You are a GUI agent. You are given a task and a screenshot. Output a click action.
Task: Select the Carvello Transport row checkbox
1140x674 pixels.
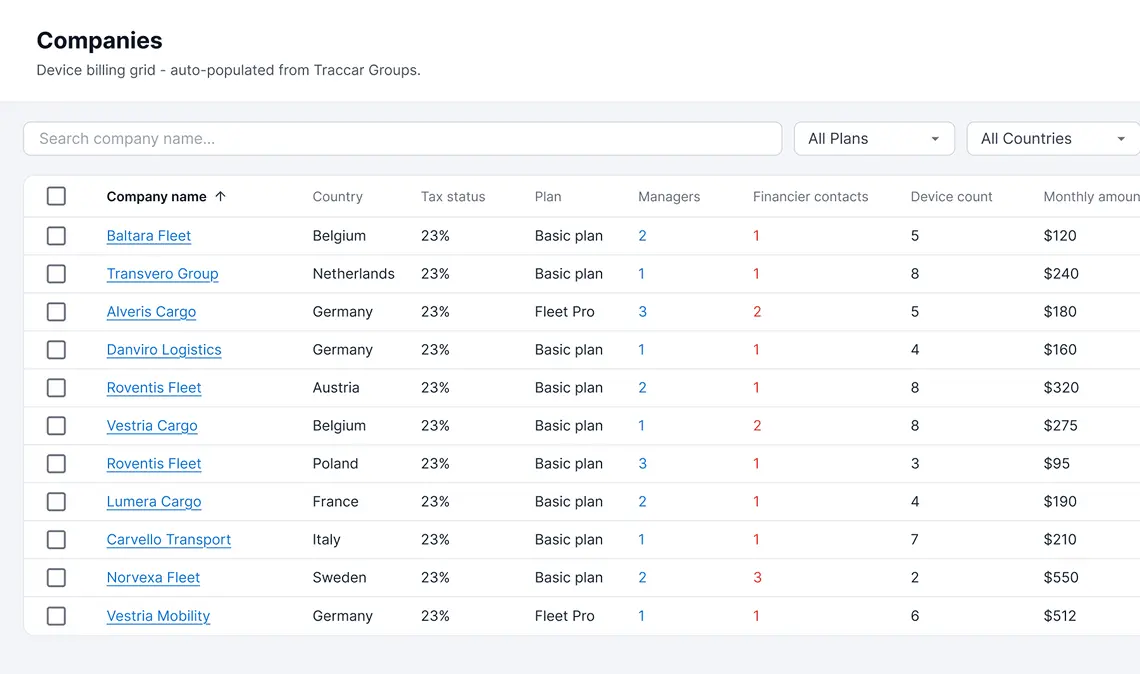(x=56, y=539)
